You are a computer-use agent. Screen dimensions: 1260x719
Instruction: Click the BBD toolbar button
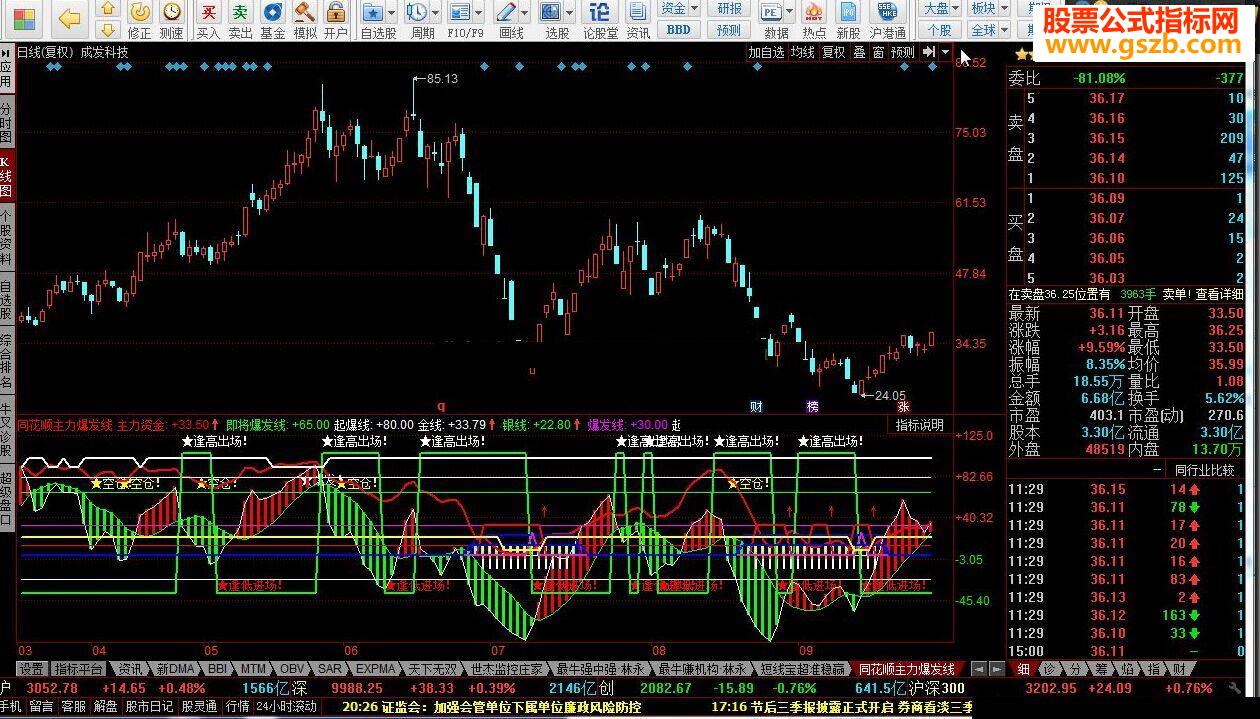[x=679, y=30]
